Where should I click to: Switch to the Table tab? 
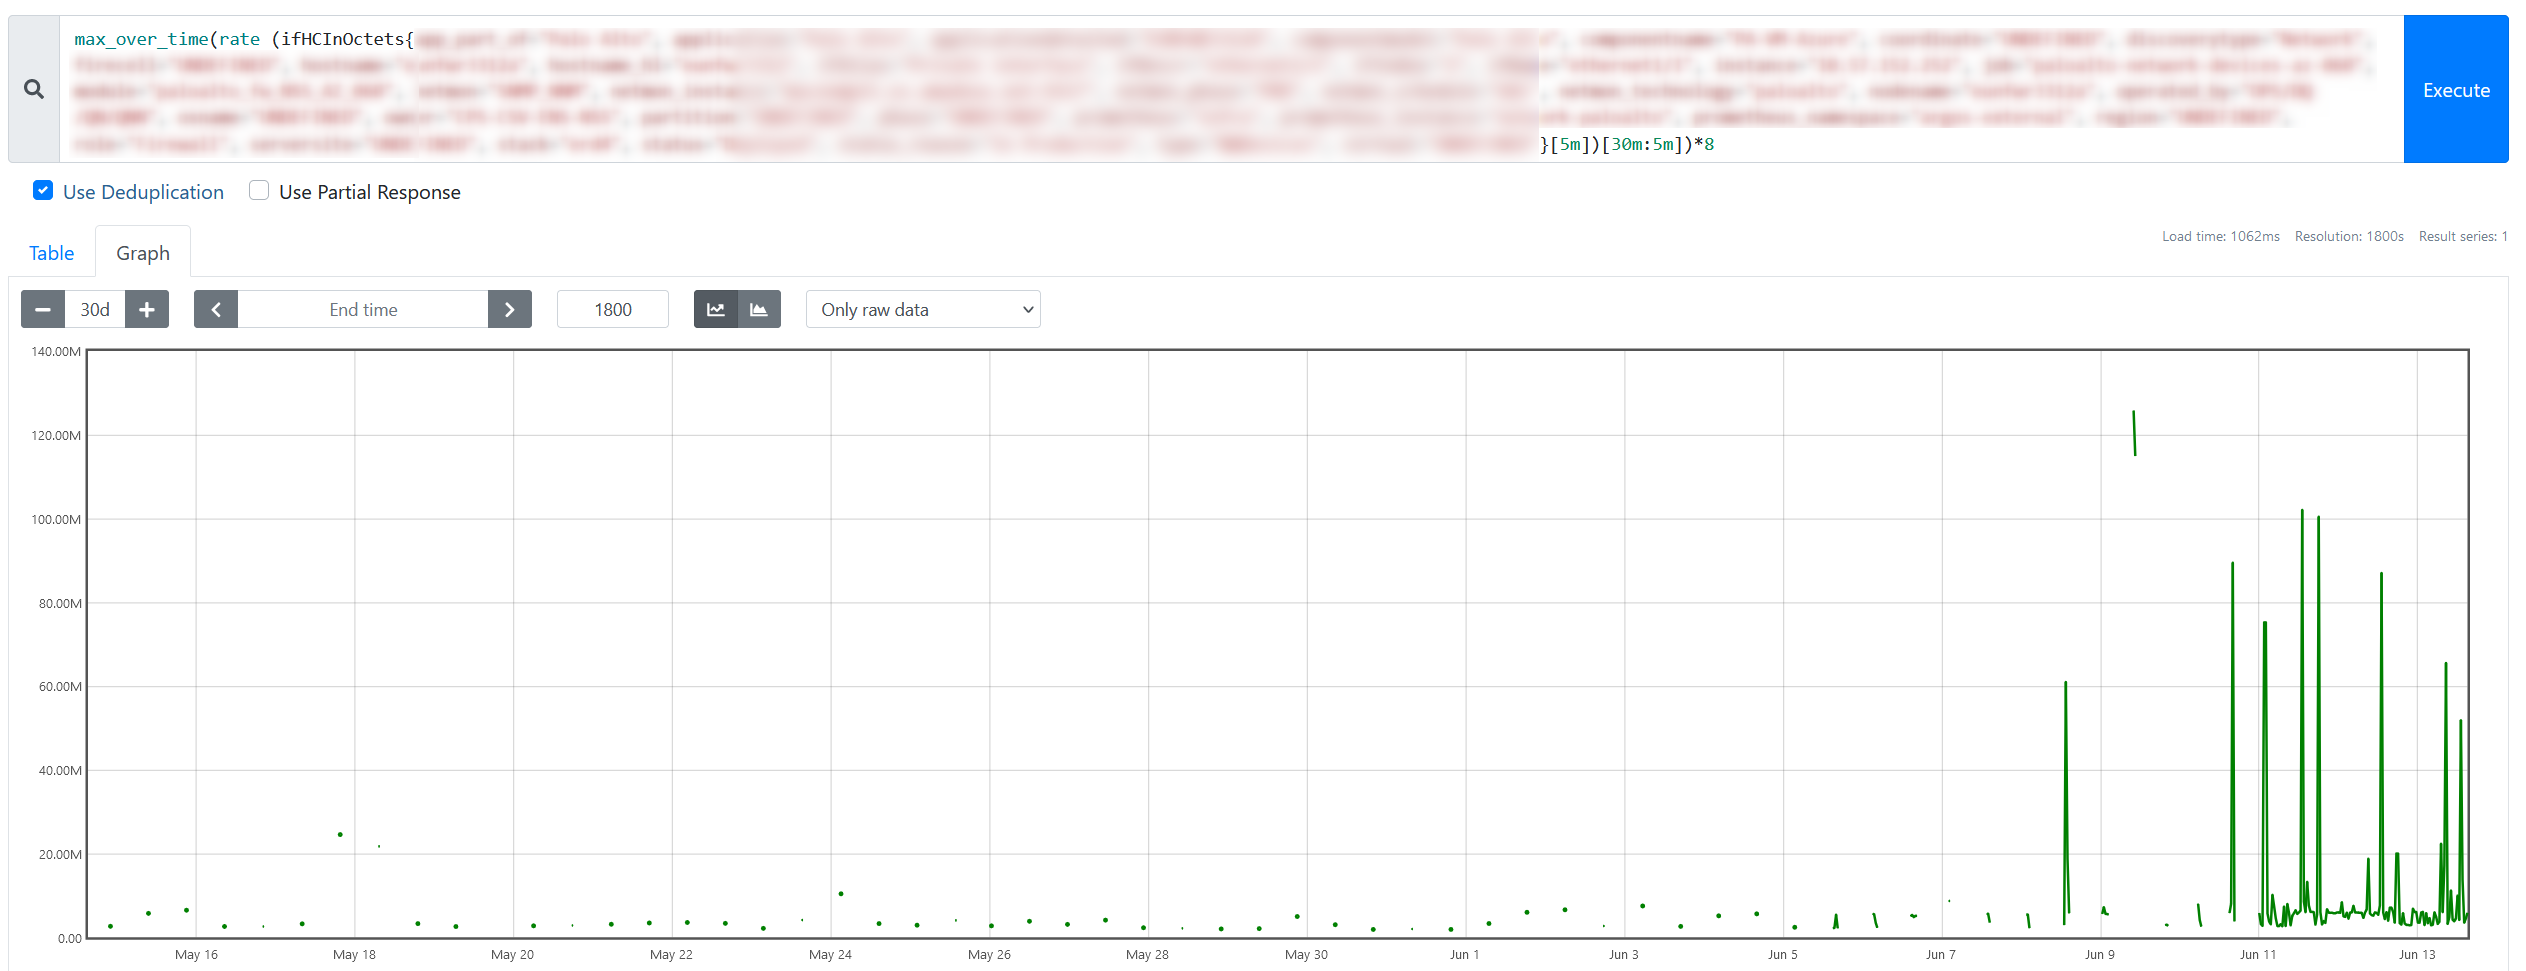52,253
